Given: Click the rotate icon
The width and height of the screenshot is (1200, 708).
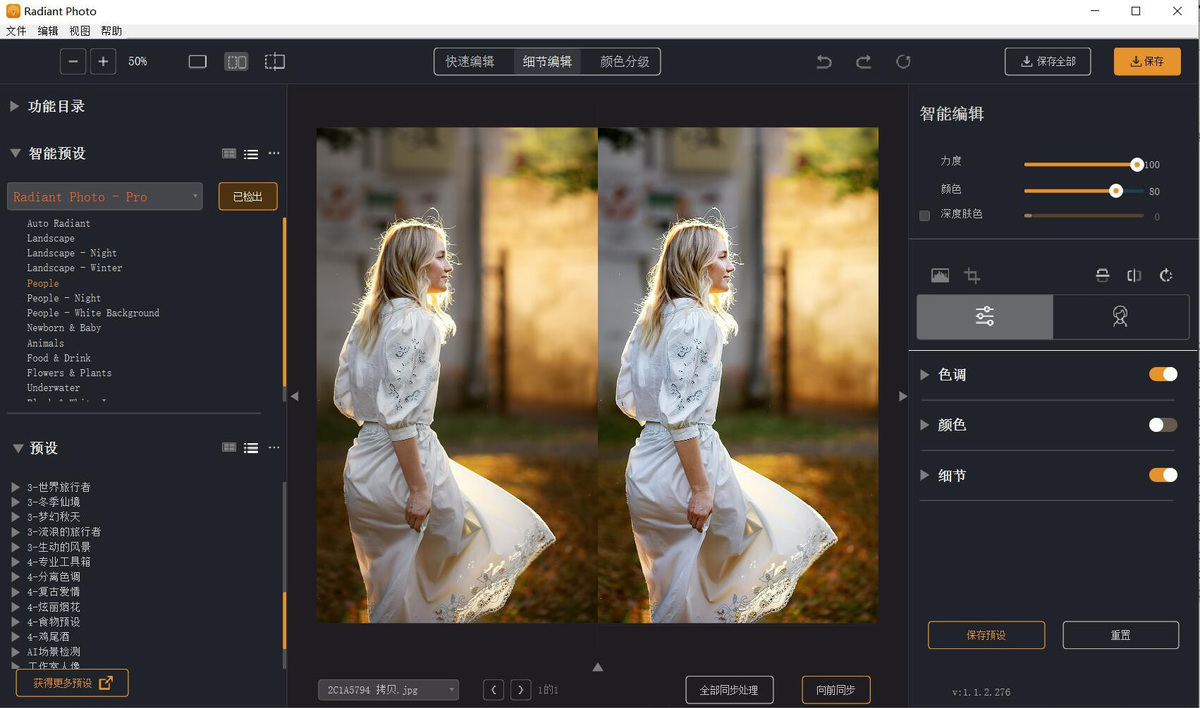Looking at the screenshot, I should pos(1166,275).
